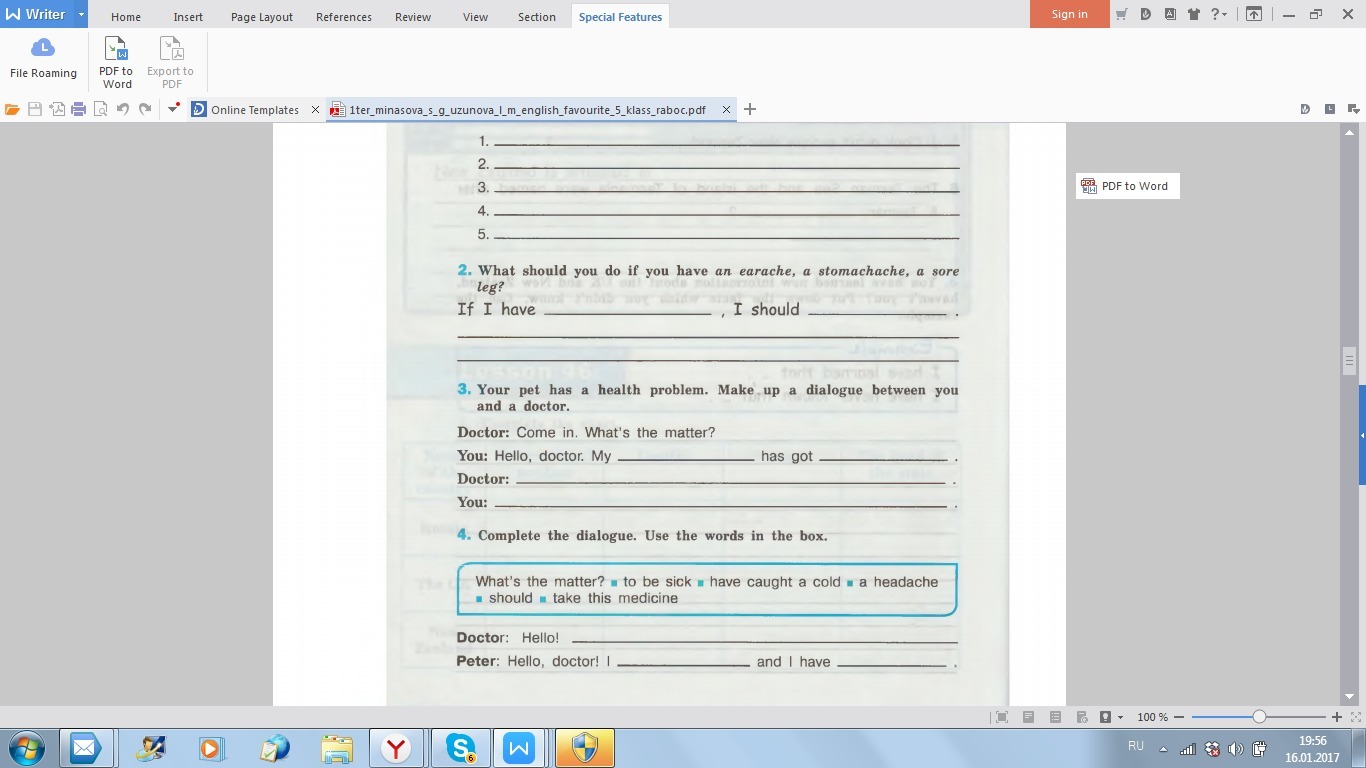The width and height of the screenshot is (1366, 768).
Task: Open the help question mark dropdown
Action: 1219,14
